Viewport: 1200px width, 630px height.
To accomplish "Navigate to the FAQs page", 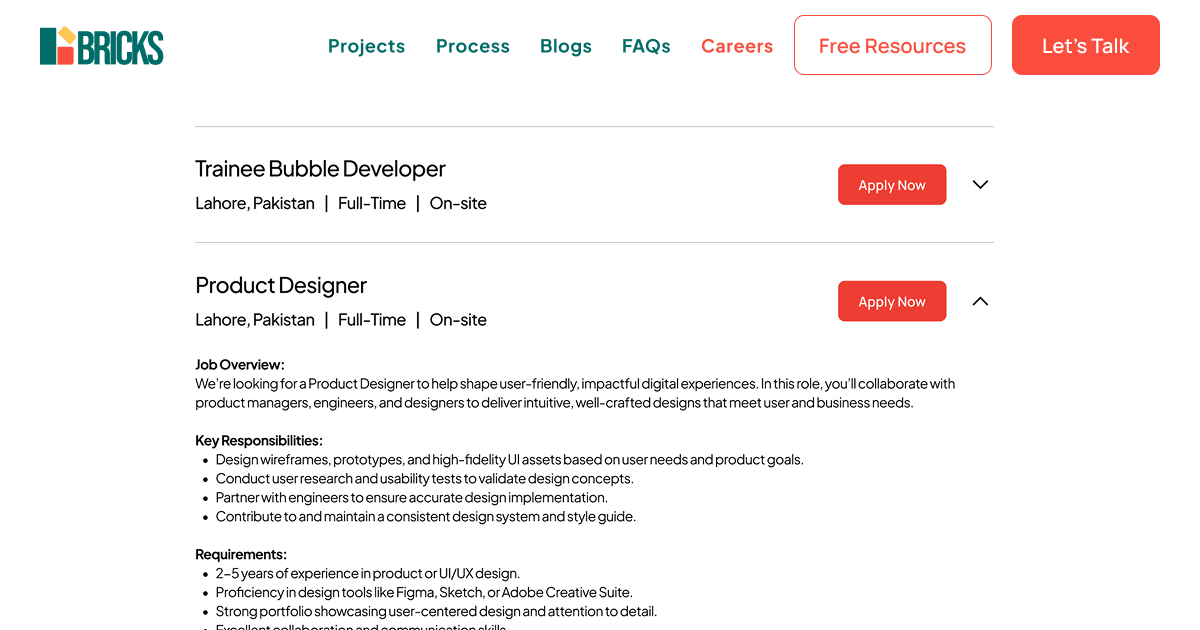I will click(646, 46).
